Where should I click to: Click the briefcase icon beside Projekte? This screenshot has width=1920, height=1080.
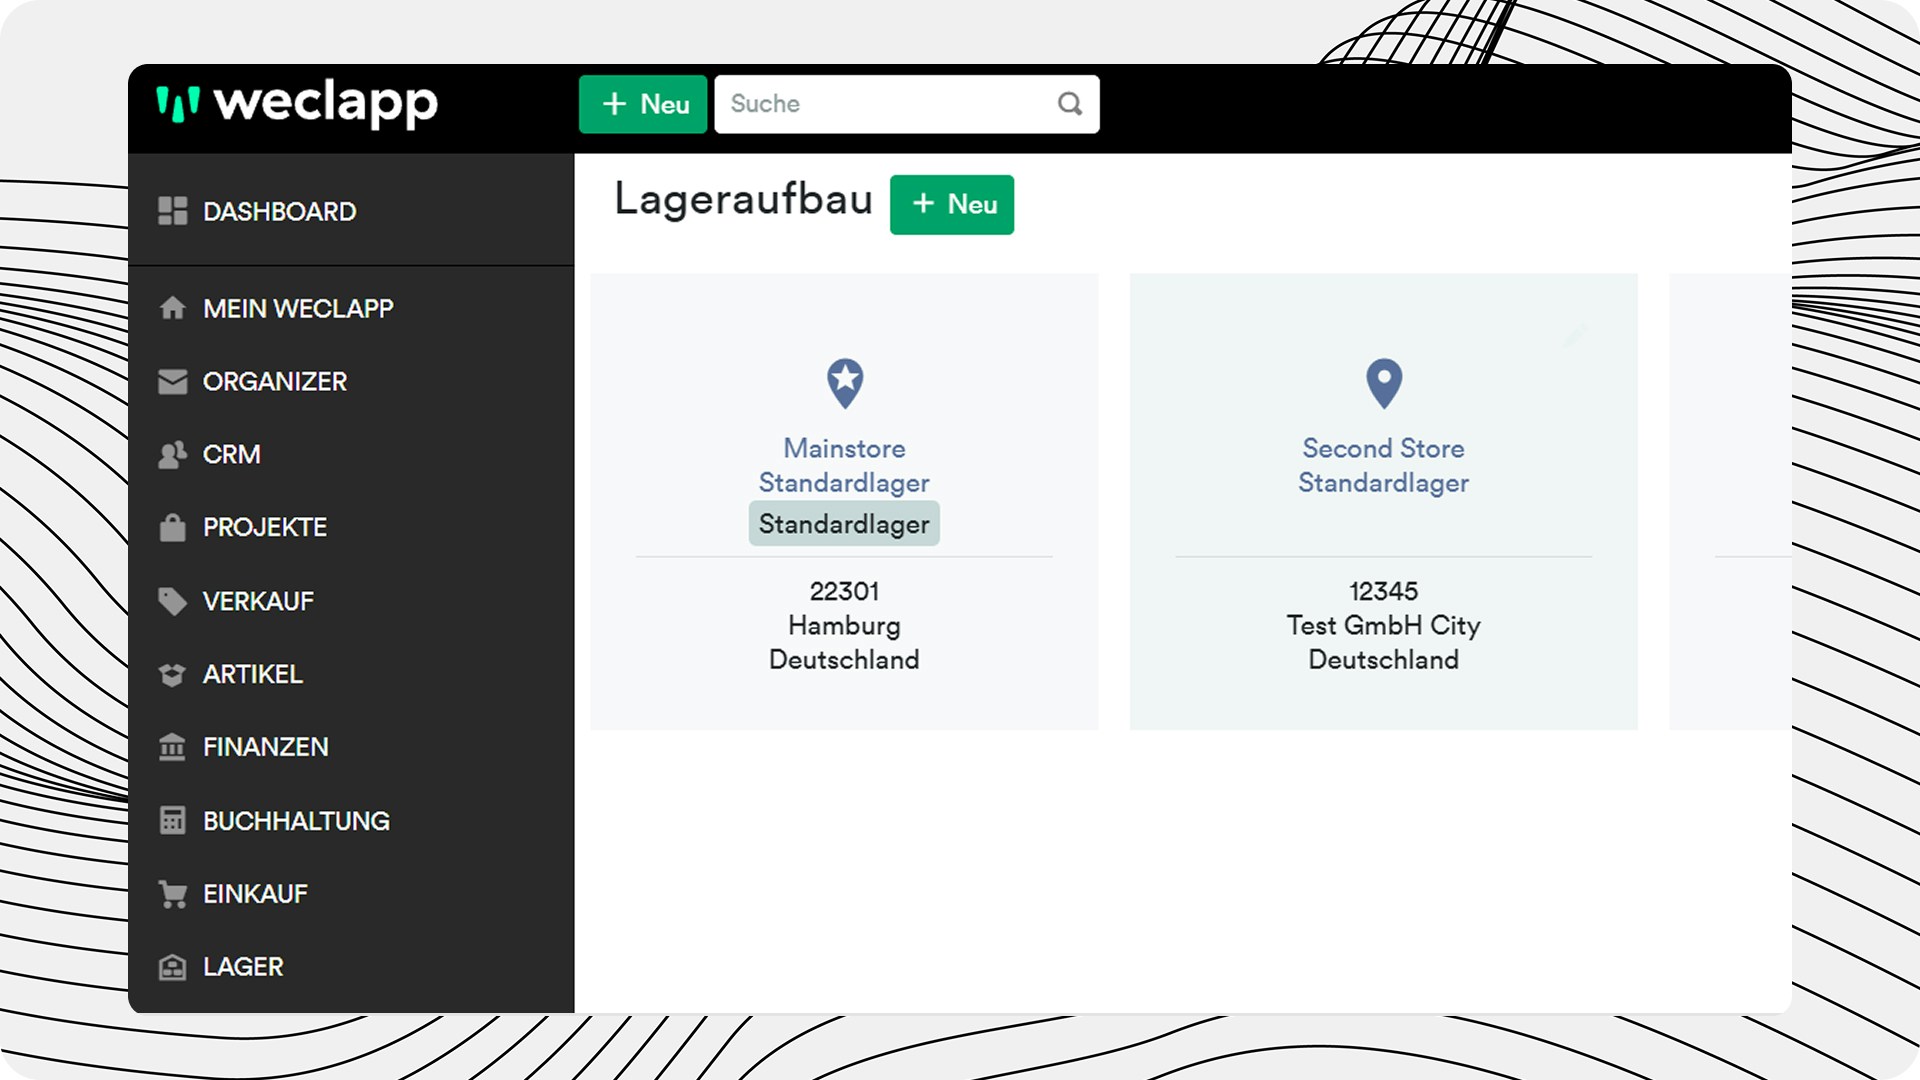pyautogui.click(x=172, y=527)
